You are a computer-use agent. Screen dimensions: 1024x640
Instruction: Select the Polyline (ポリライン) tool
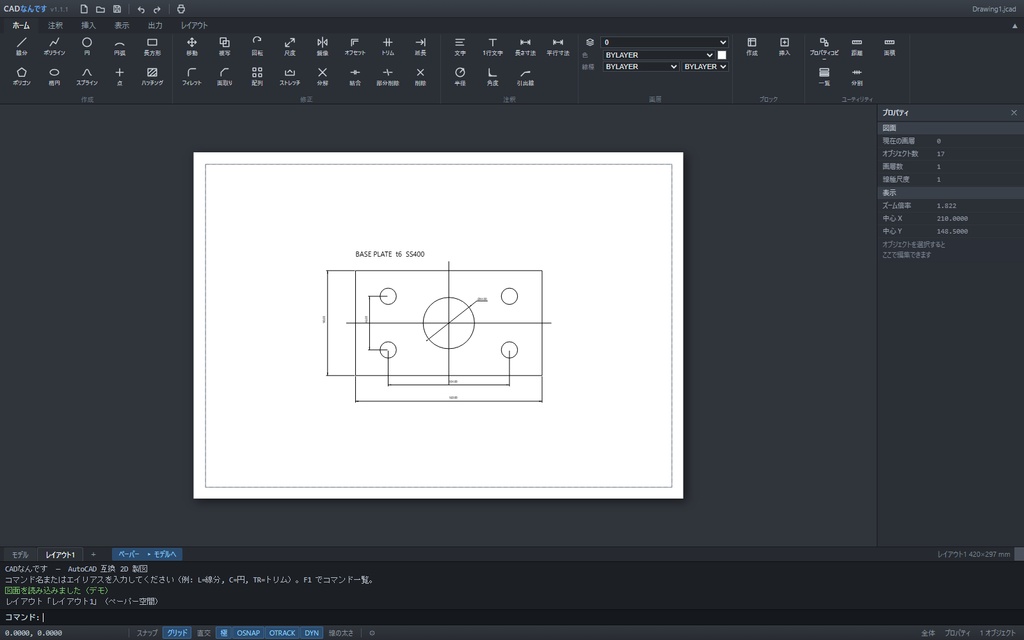tap(54, 46)
